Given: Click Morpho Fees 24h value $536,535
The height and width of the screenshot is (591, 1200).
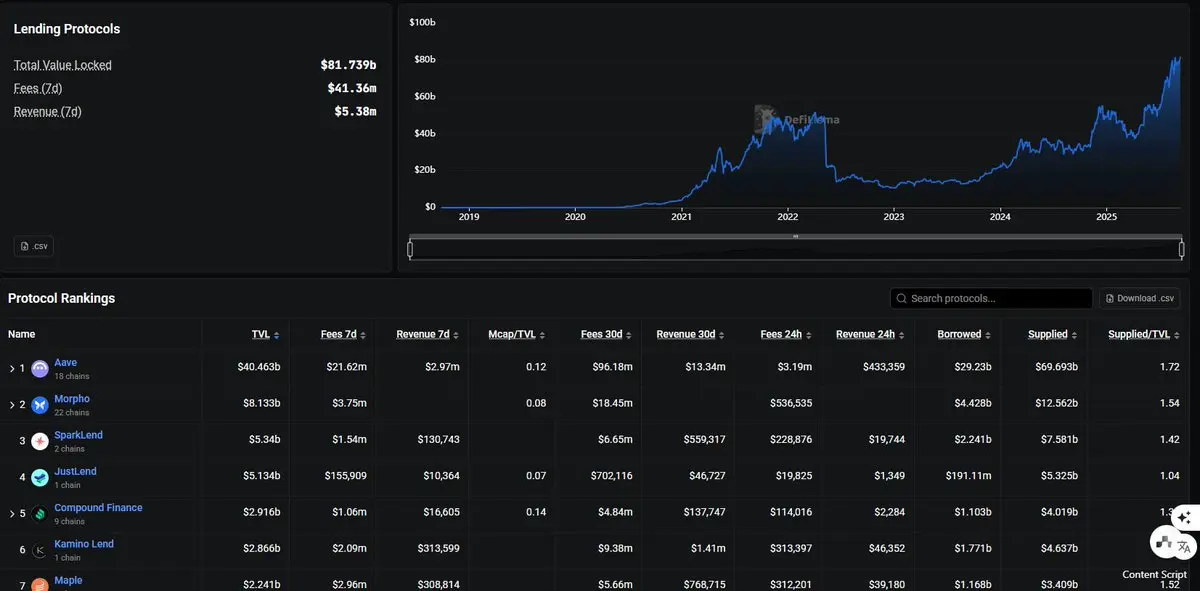Looking at the screenshot, I should pos(791,404).
